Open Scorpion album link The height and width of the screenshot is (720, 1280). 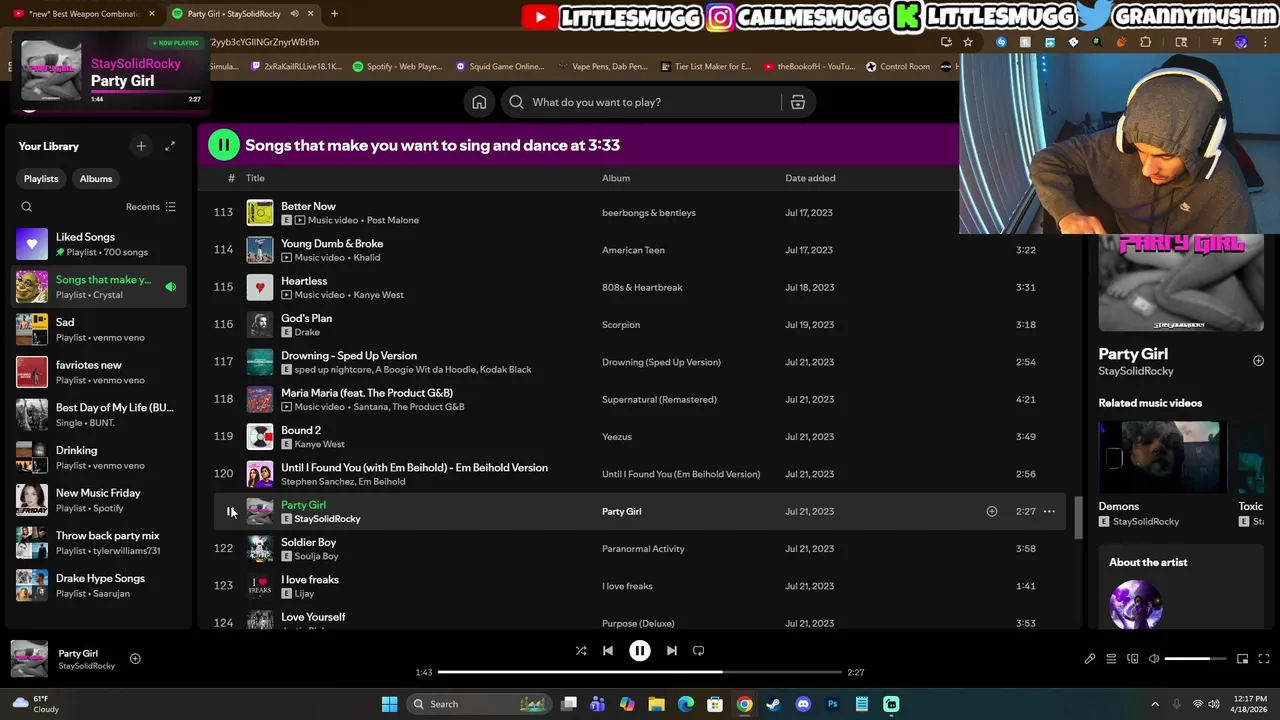click(621, 325)
